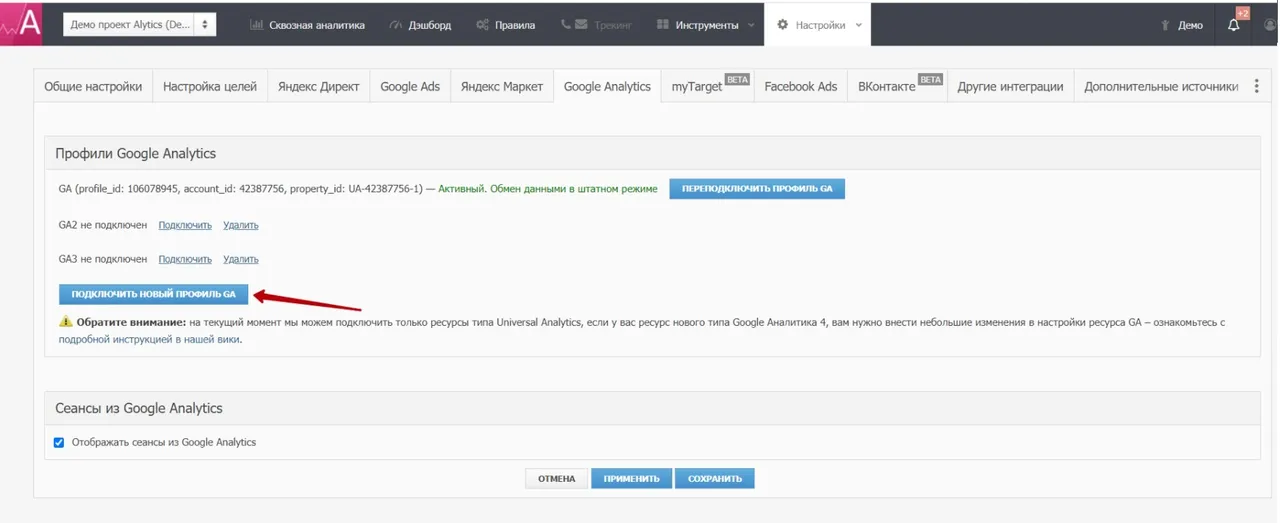Select the Google Analytics tab

pyautogui.click(x=607, y=87)
